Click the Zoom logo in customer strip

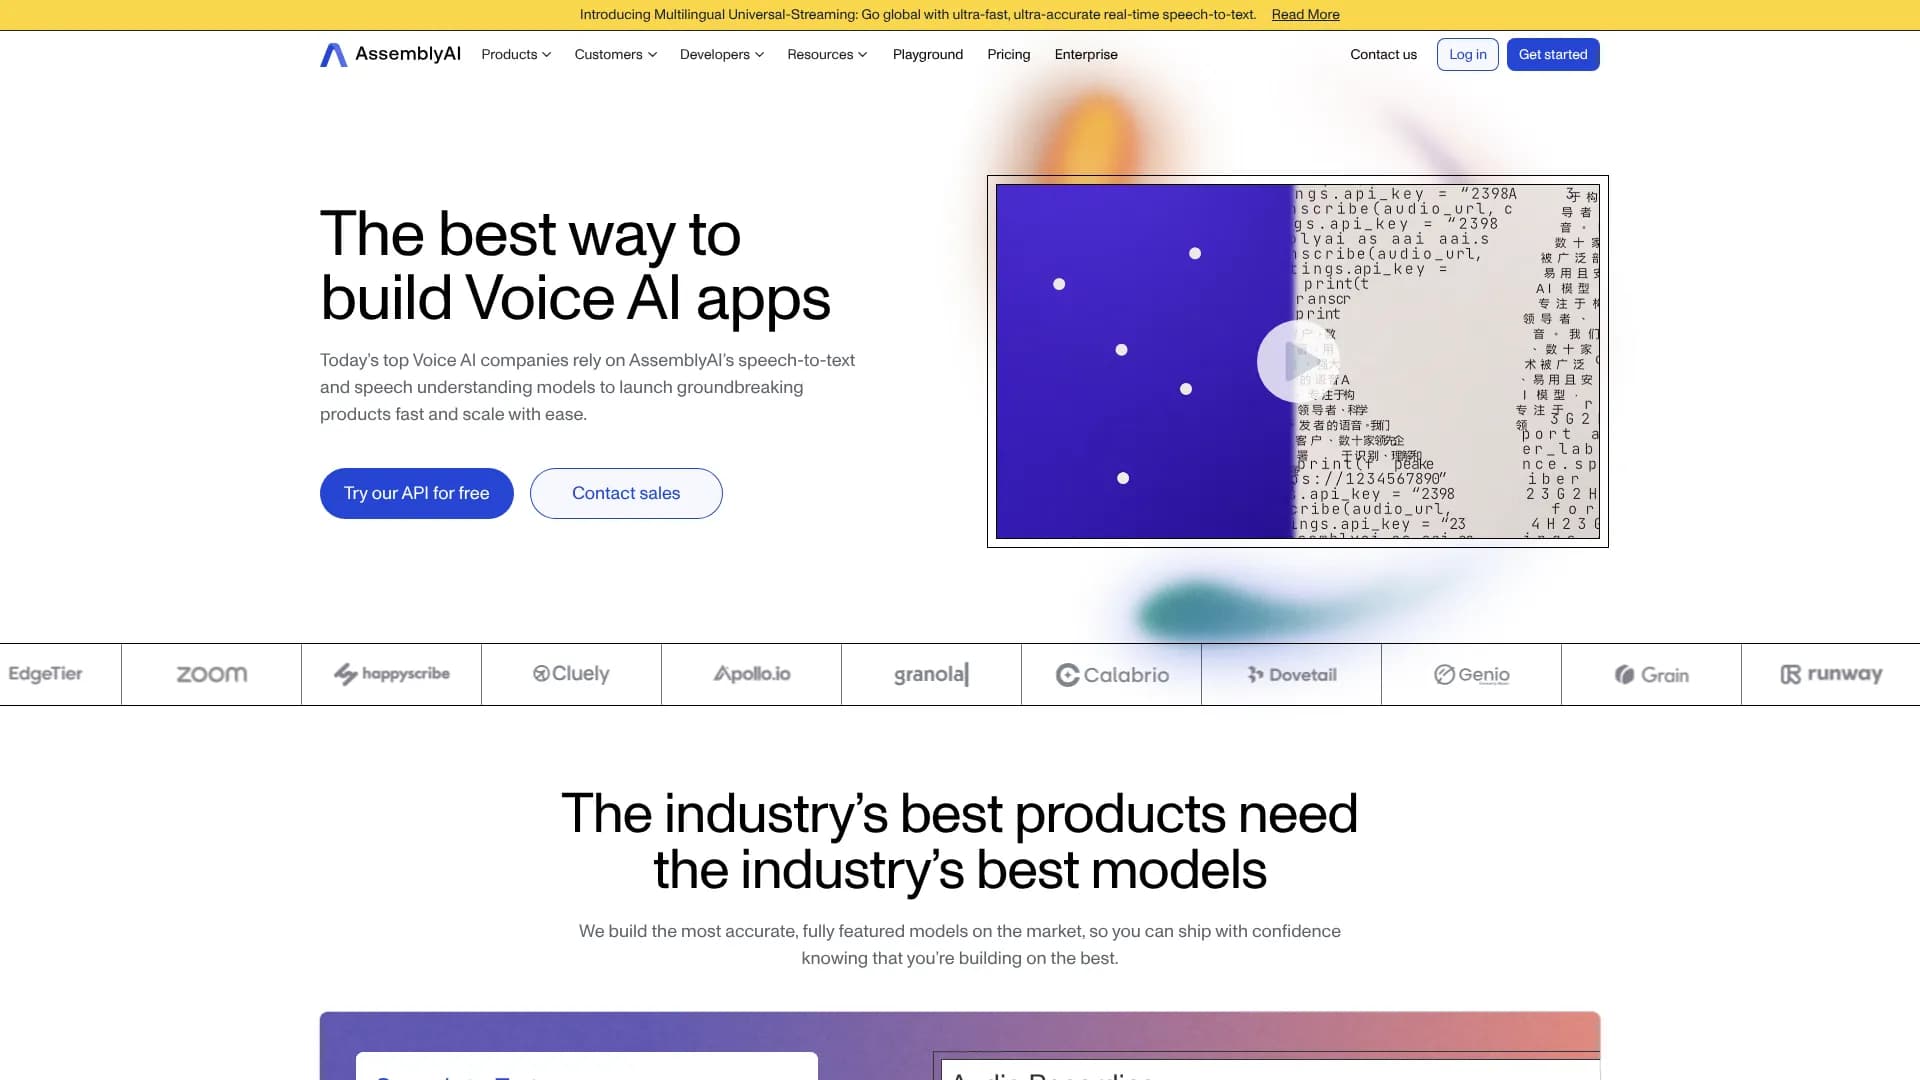point(211,675)
